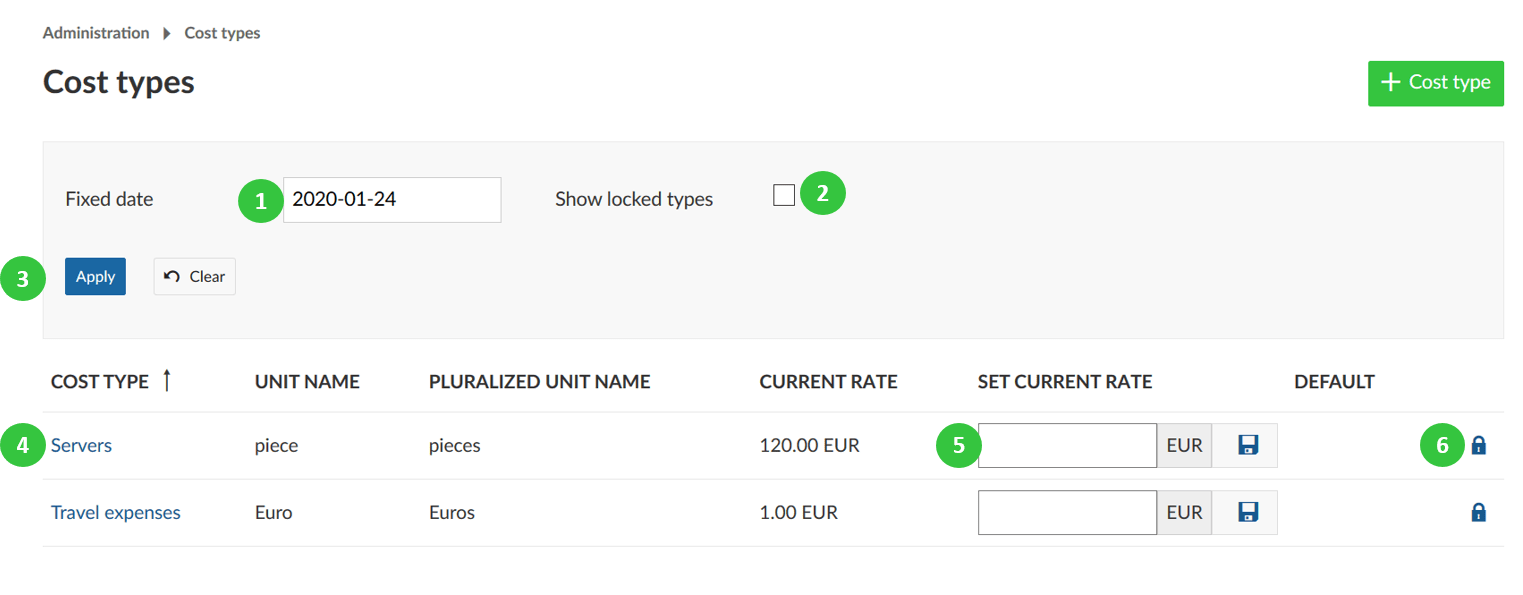Focus the Travel expenses rate input field
The width and height of the screenshot is (1523, 595).
[1067, 512]
